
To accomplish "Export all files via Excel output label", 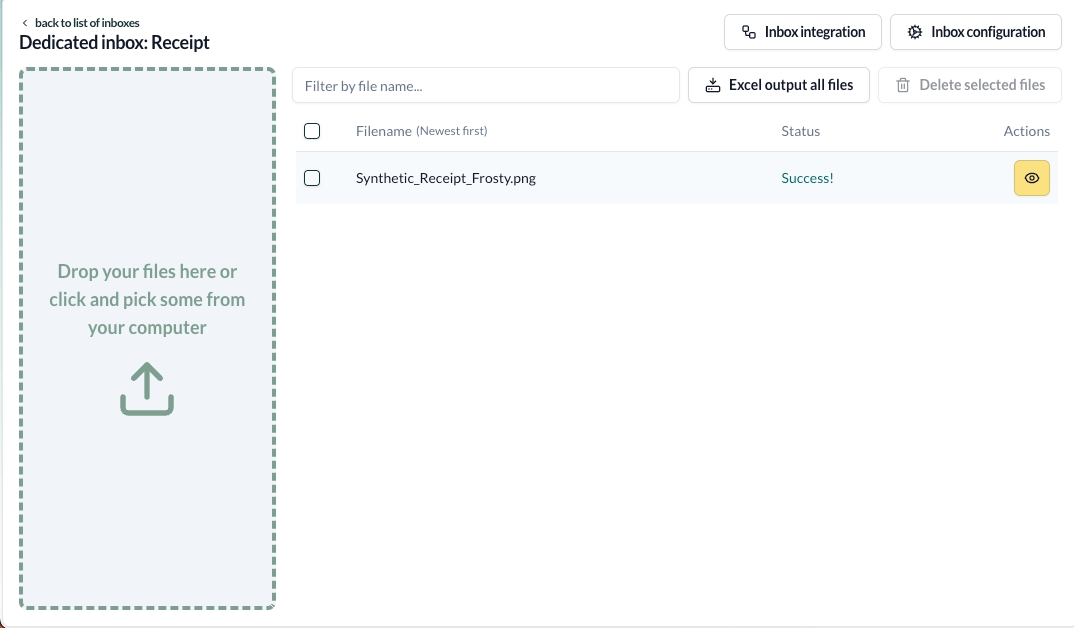I will pos(790,86).
